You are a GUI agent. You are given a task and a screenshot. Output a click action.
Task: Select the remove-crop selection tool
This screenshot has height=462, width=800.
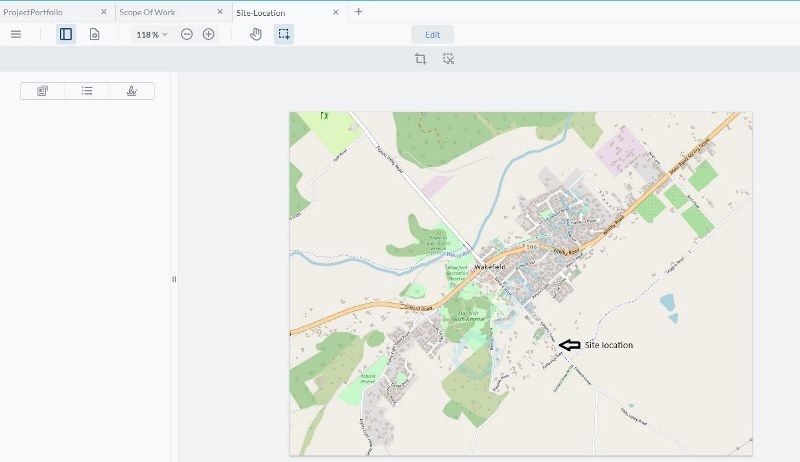449,59
